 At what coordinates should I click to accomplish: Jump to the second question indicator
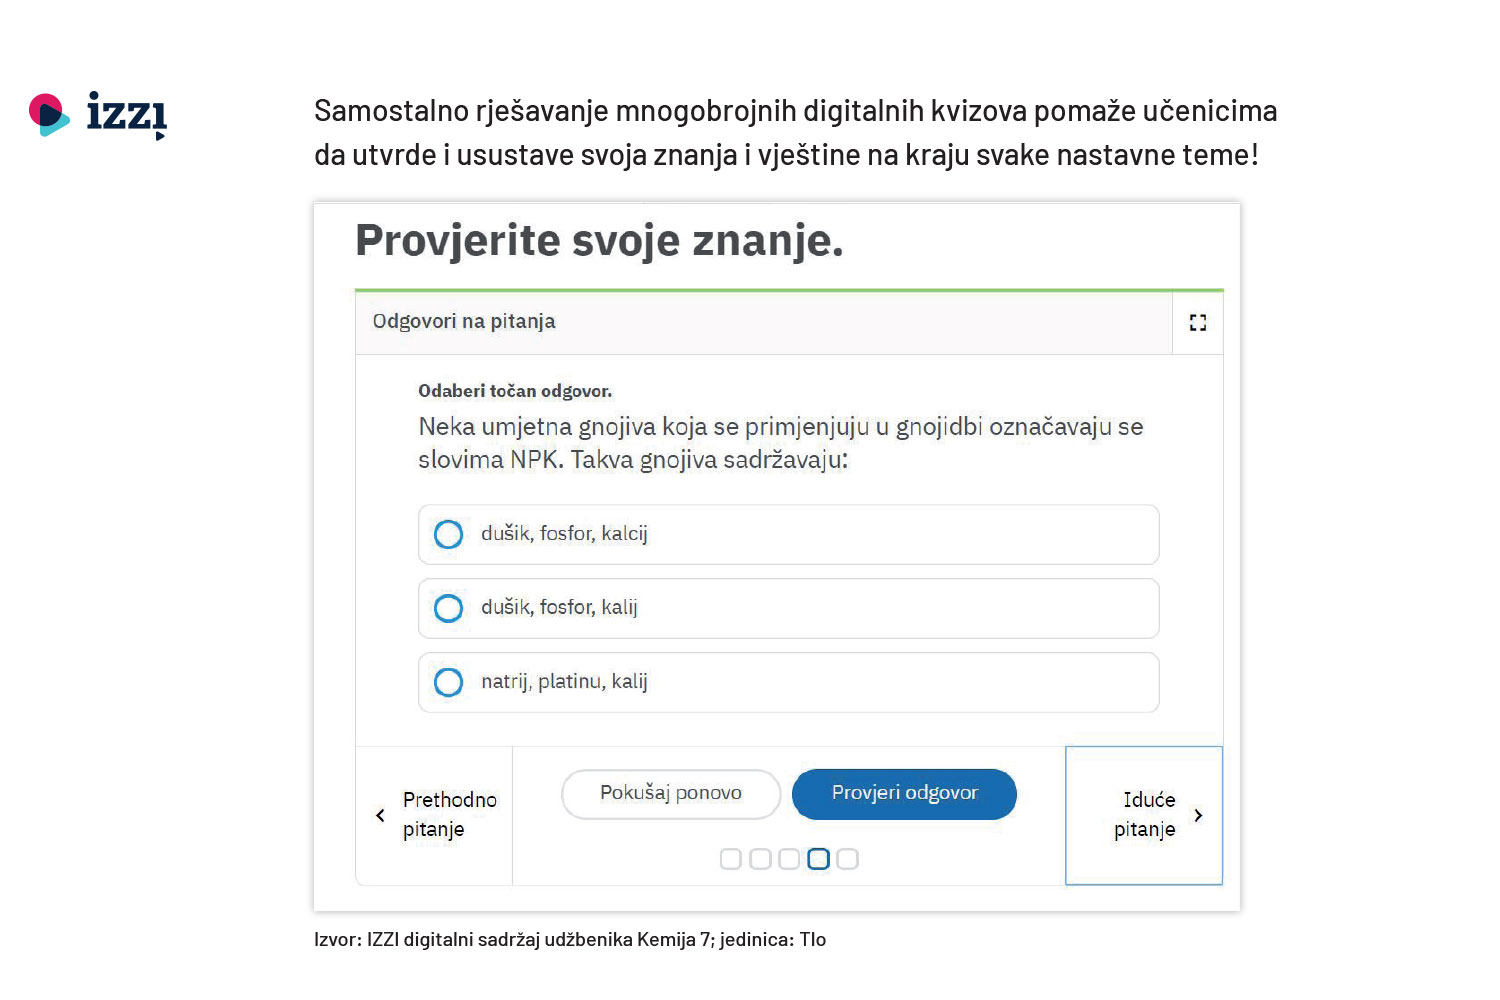[760, 859]
